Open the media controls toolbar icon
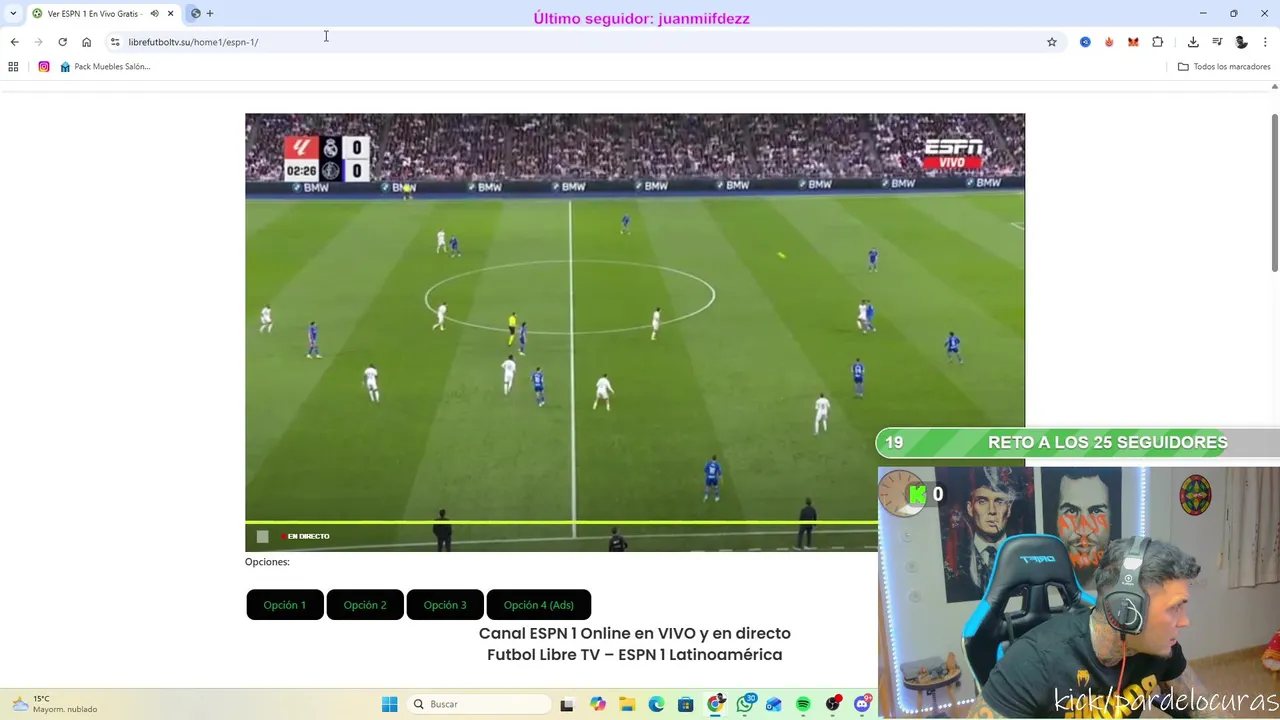 pyautogui.click(x=1217, y=42)
